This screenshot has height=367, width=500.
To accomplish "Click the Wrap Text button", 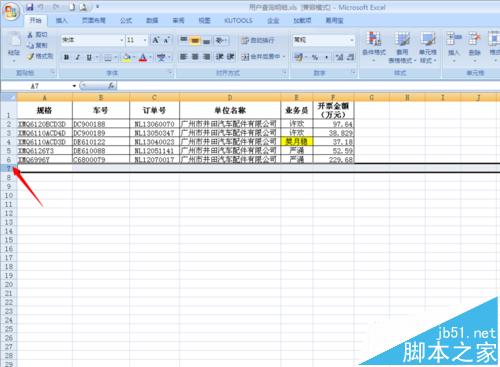I will pos(258,40).
